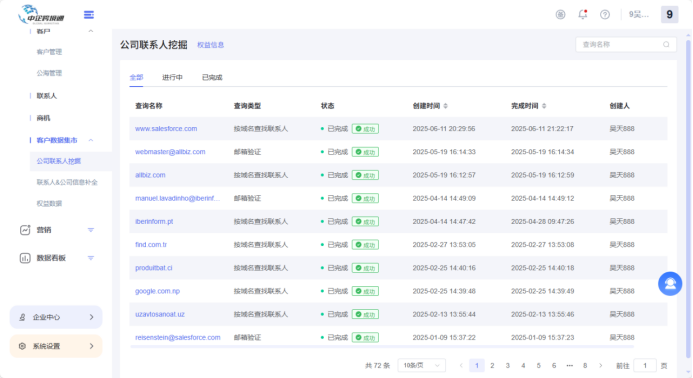This screenshot has height=378, width=693.
Task: Click the company logo at top left
Action: (x=41, y=15)
